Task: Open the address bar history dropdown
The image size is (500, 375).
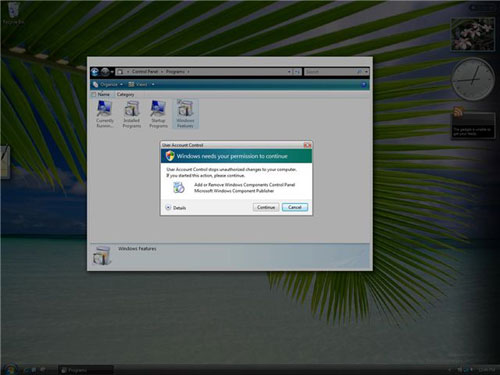Action: click(289, 72)
